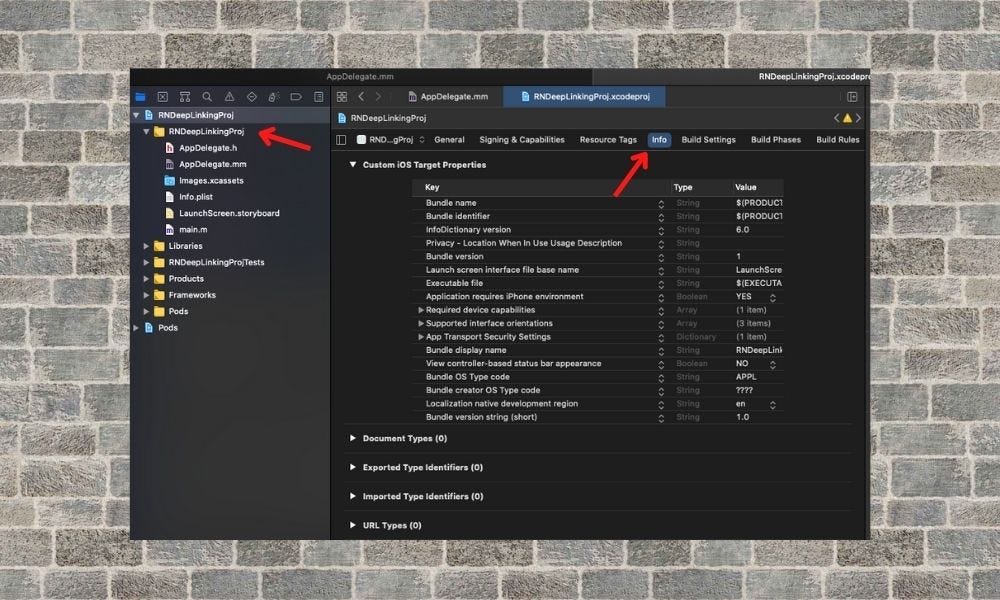Switch to the Build Settings tab
This screenshot has height=600, width=1000.
coord(709,140)
